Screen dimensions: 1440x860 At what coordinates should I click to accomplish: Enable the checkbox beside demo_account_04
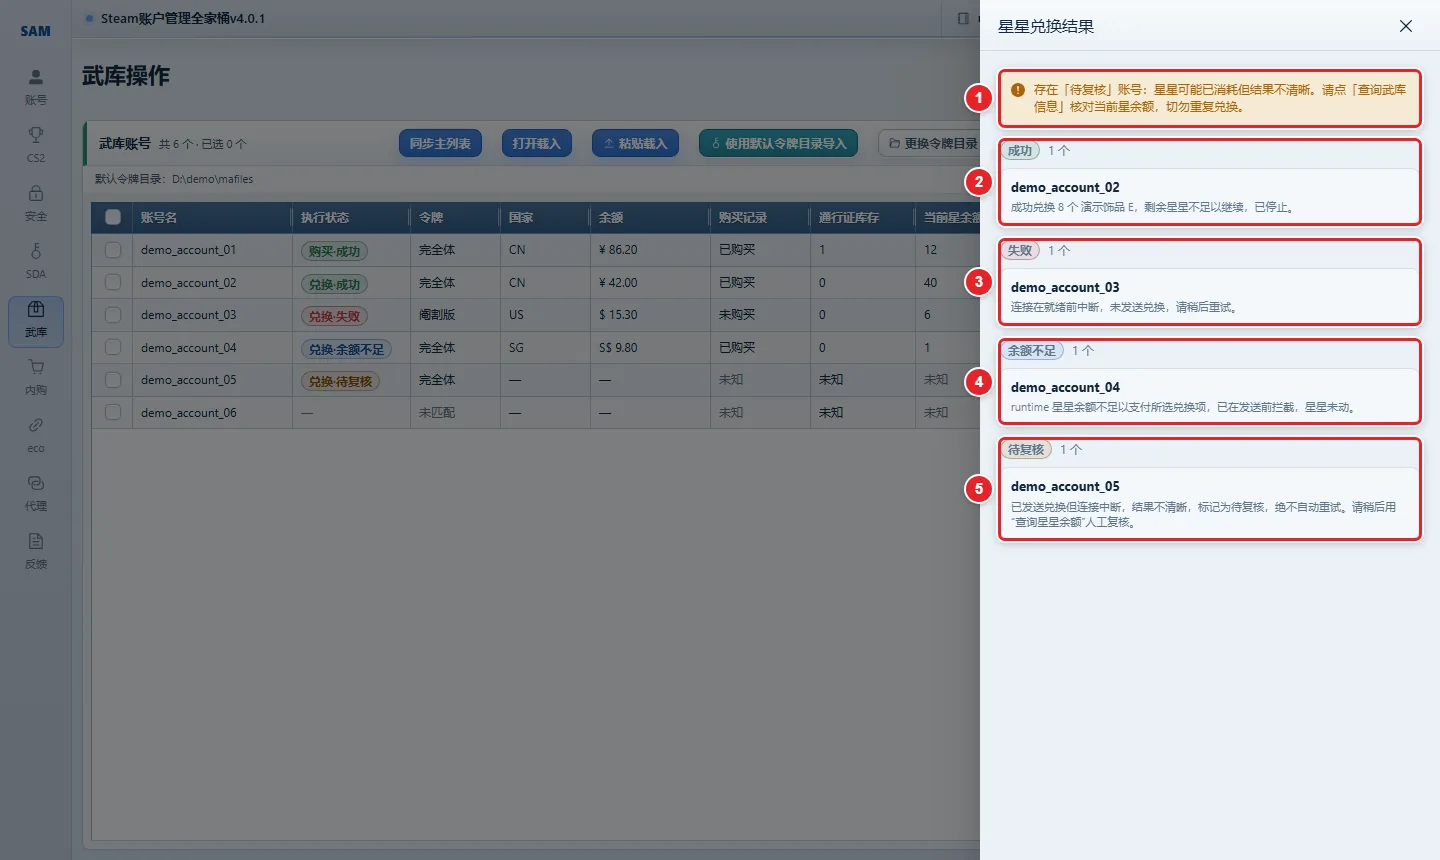(x=113, y=348)
